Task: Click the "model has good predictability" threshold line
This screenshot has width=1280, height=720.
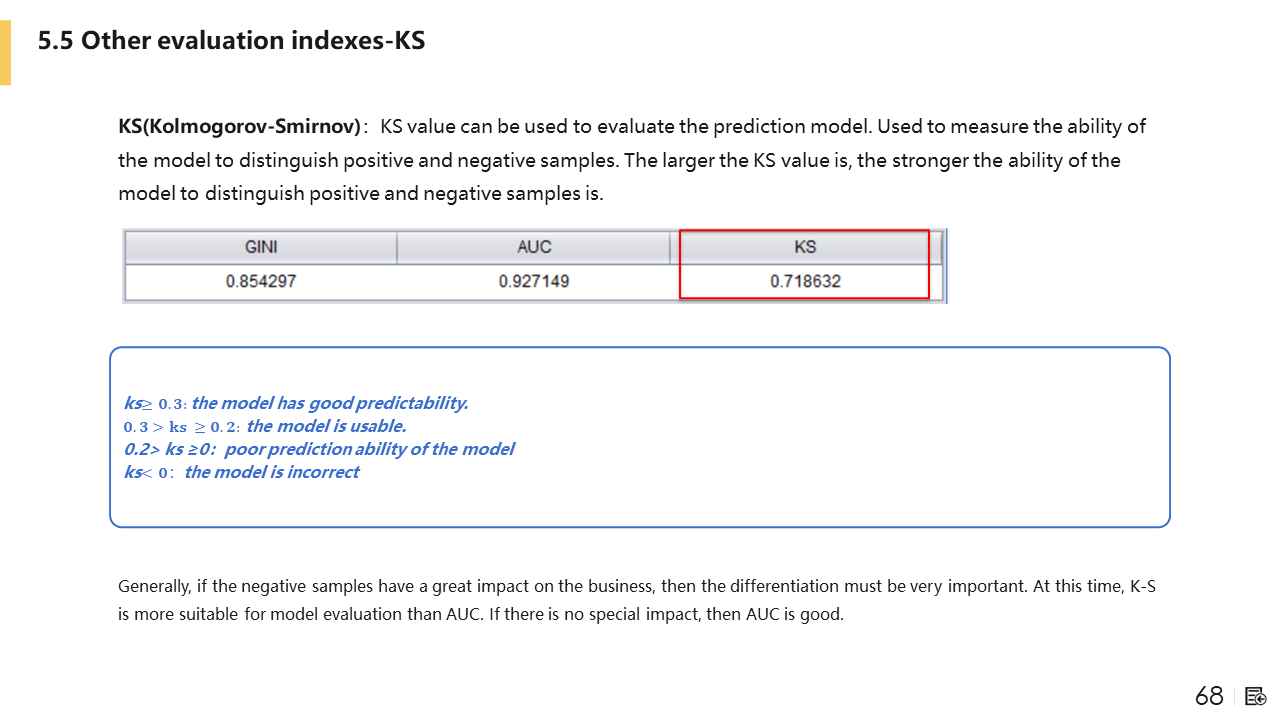Action: tap(296, 403)
